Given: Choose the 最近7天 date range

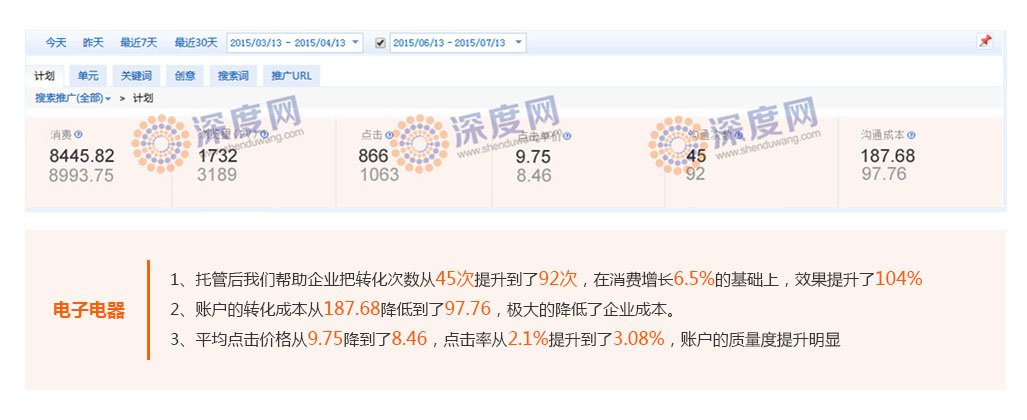Looking at the screenshot, I should point(138,43).
